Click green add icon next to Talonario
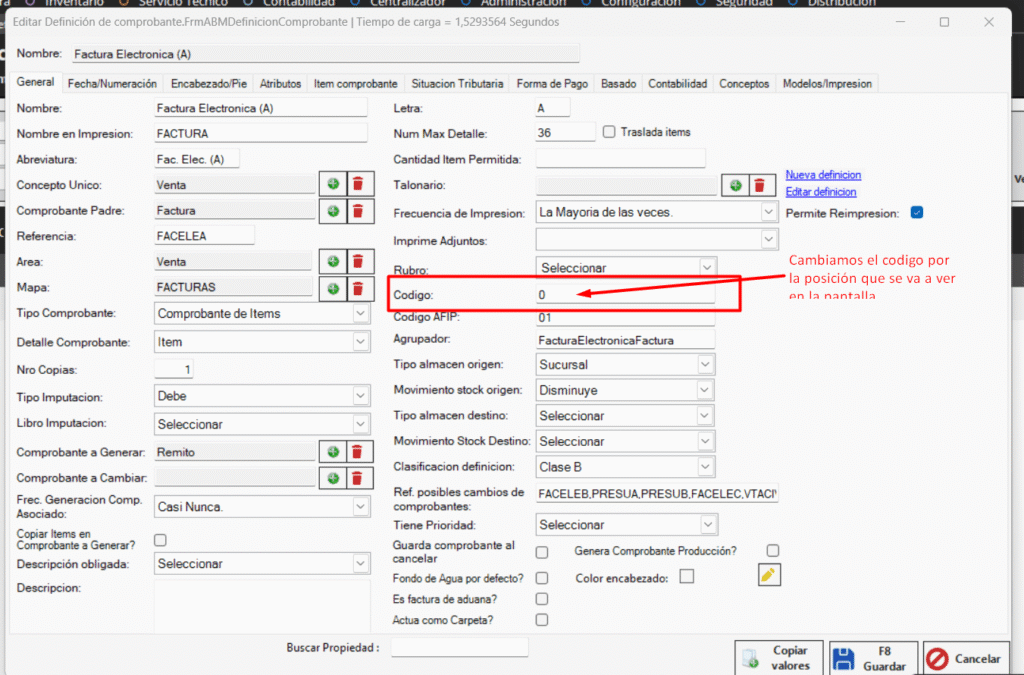 click(x=735, y=185)
